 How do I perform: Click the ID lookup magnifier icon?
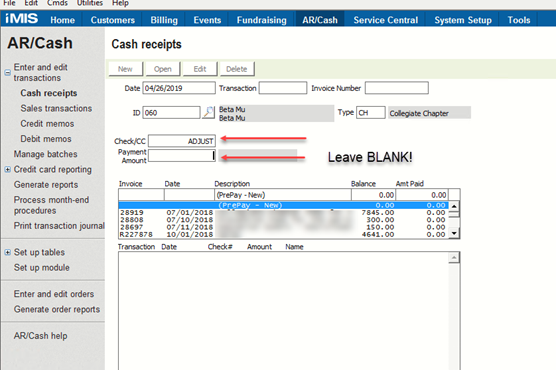pos(208,112)
